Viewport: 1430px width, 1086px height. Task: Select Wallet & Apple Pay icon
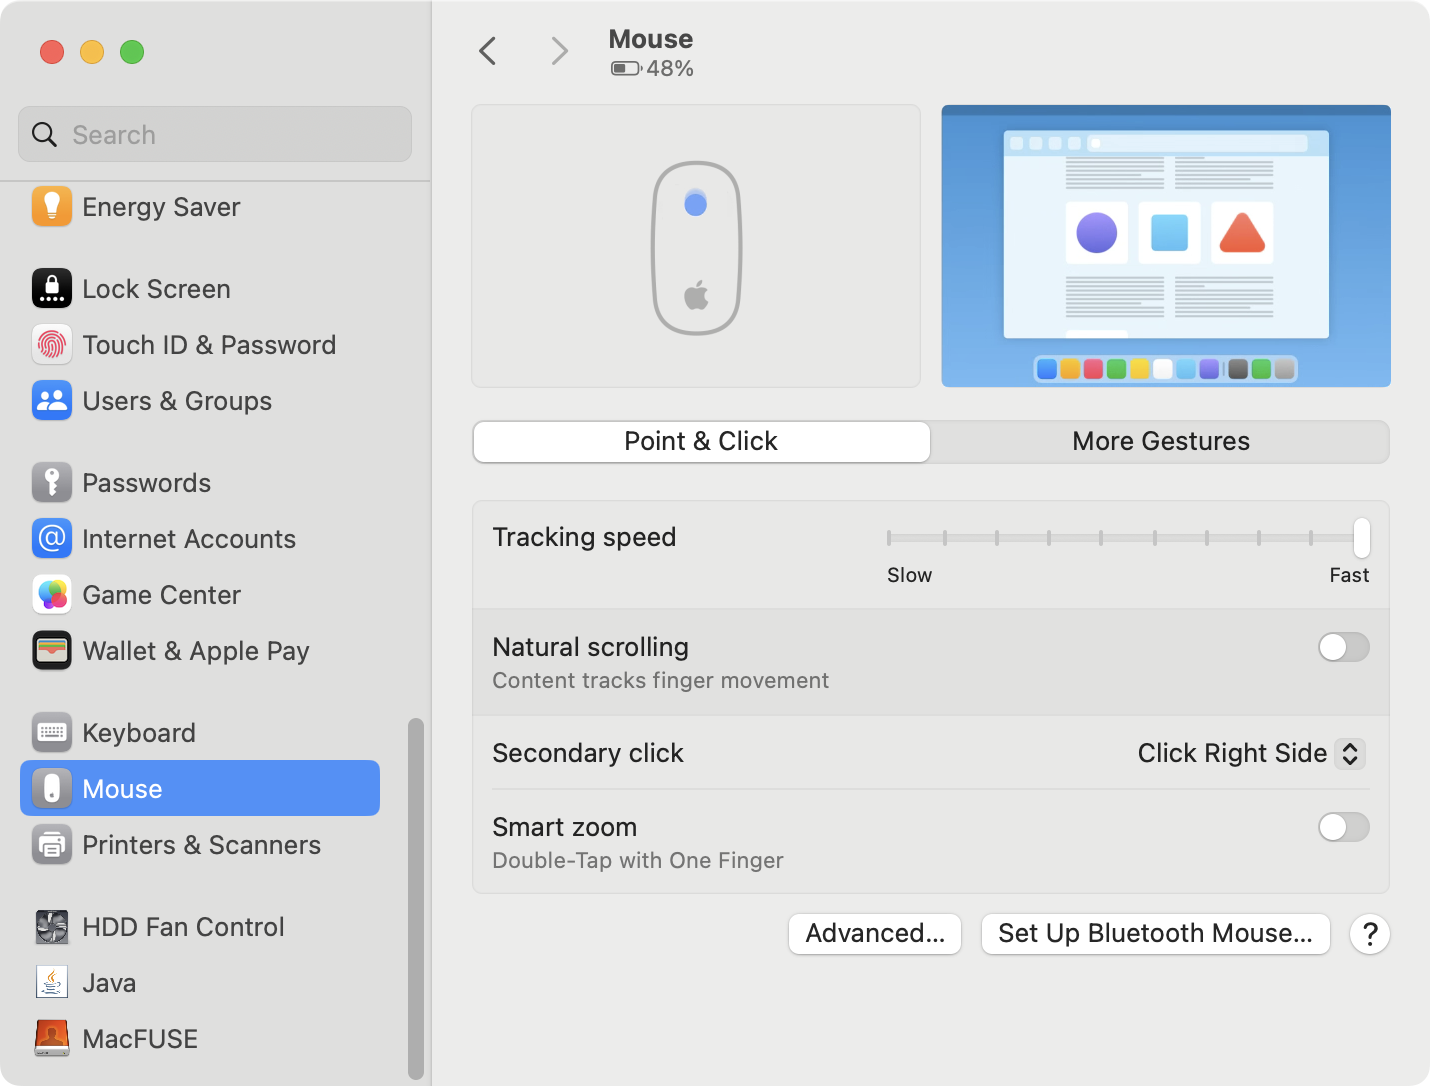(x=52, y=651)
